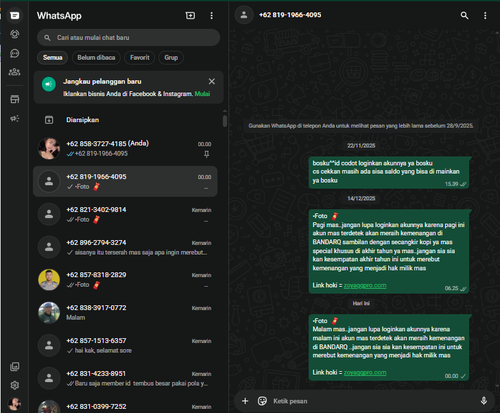Click the date label 14/12/2025
The image size is (500, 413).
361,199
